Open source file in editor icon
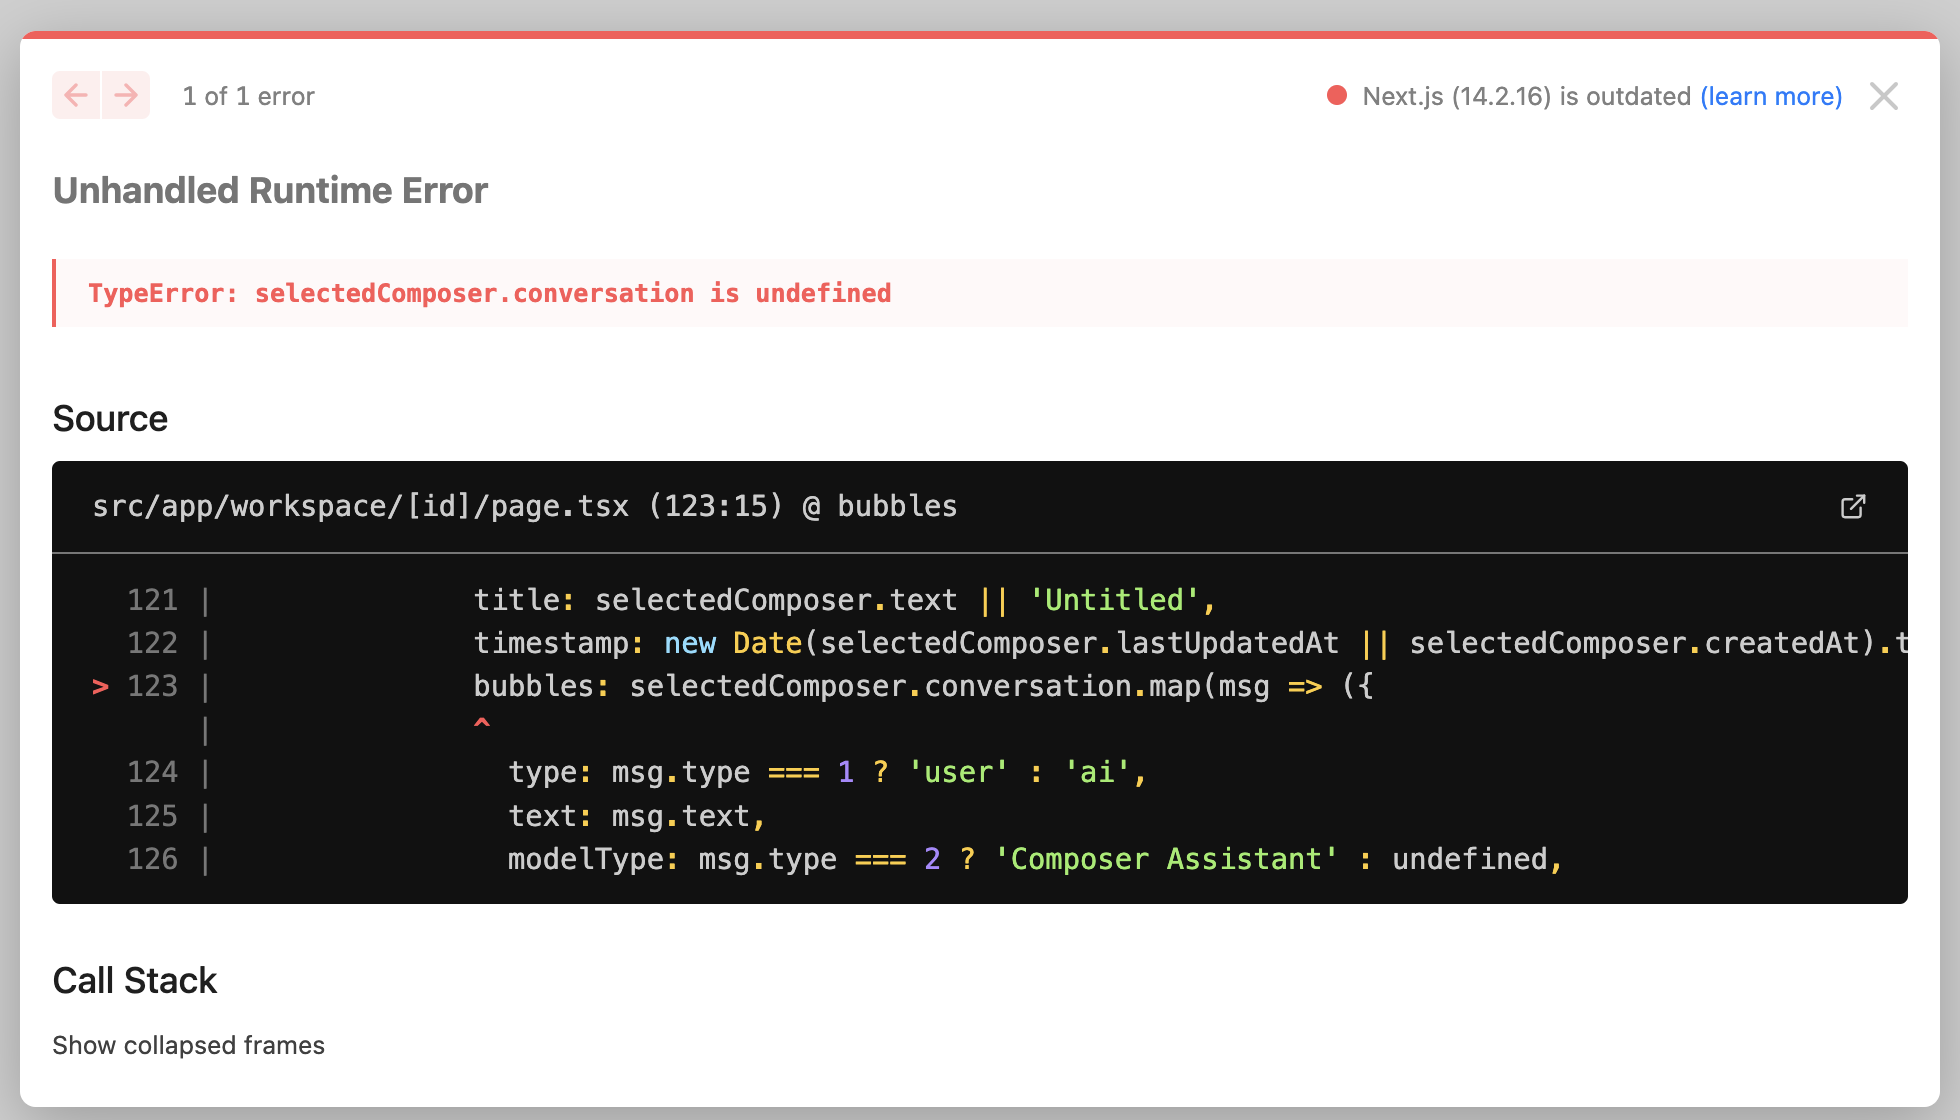1960x1120 pixels. (x=1852, y=507)
